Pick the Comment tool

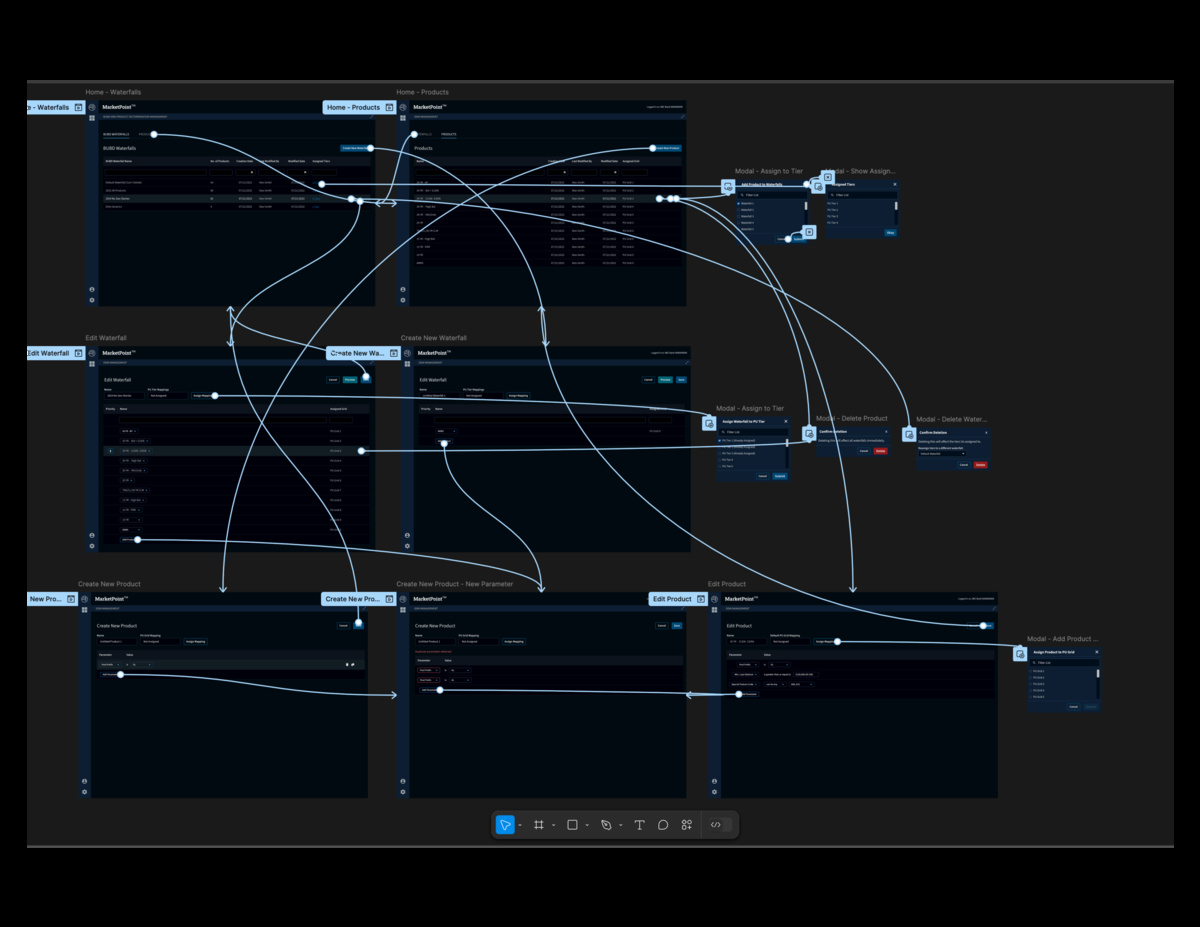point(663,825)
